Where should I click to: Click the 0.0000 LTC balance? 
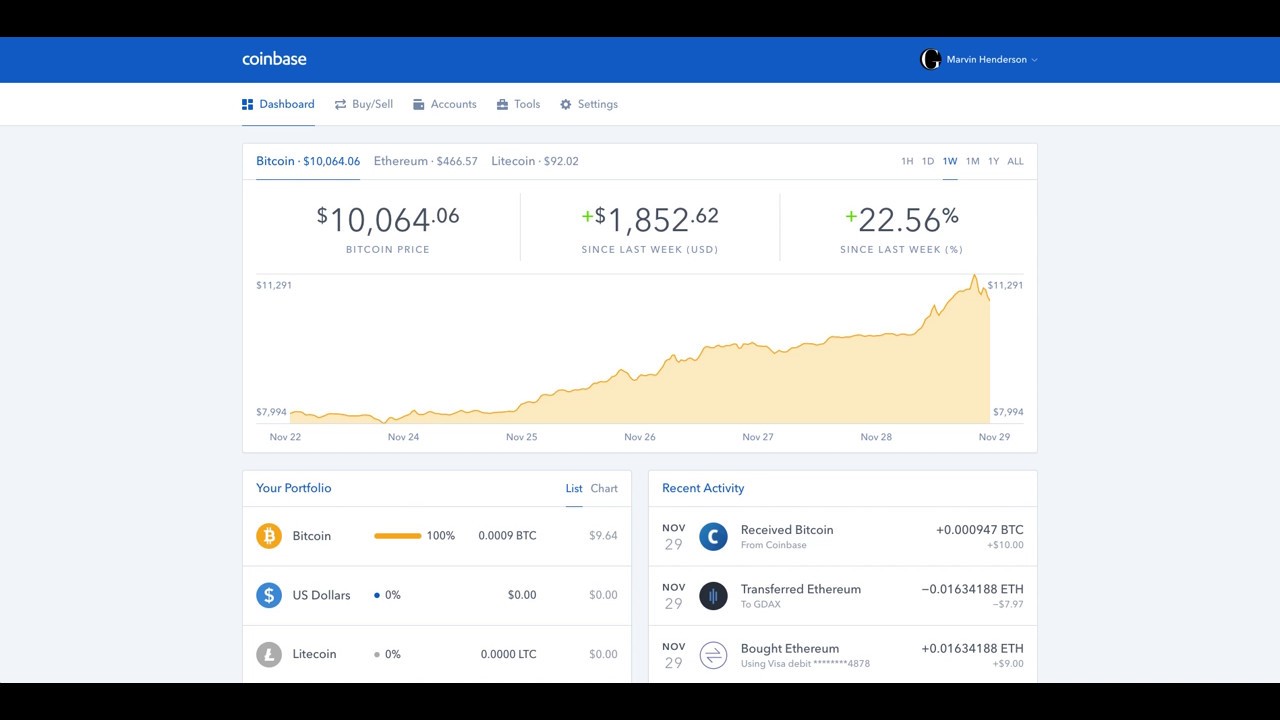coord(508,654)
